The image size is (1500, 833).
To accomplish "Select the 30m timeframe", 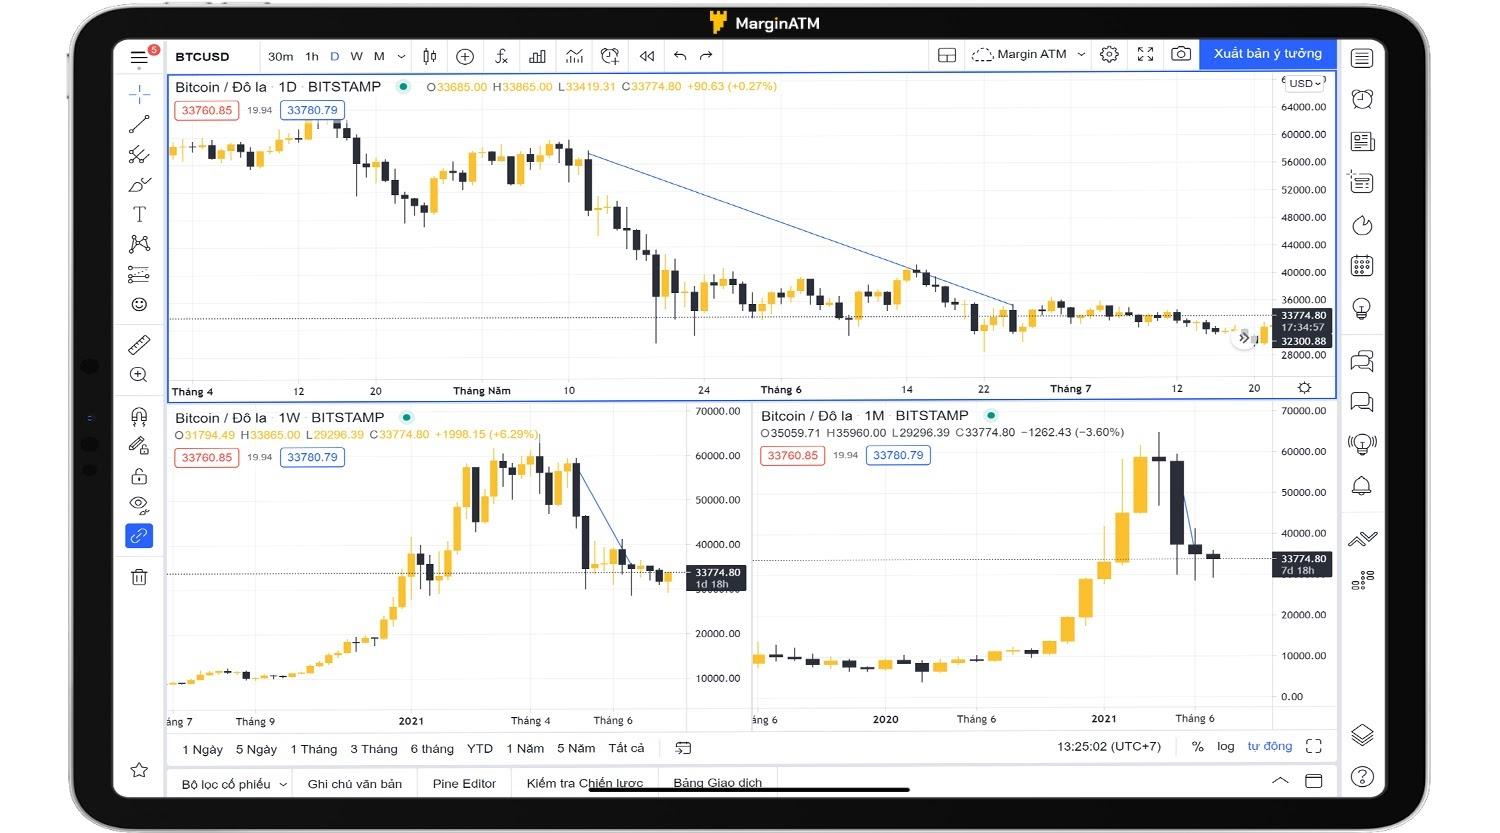I will click(x=280, y=57).
